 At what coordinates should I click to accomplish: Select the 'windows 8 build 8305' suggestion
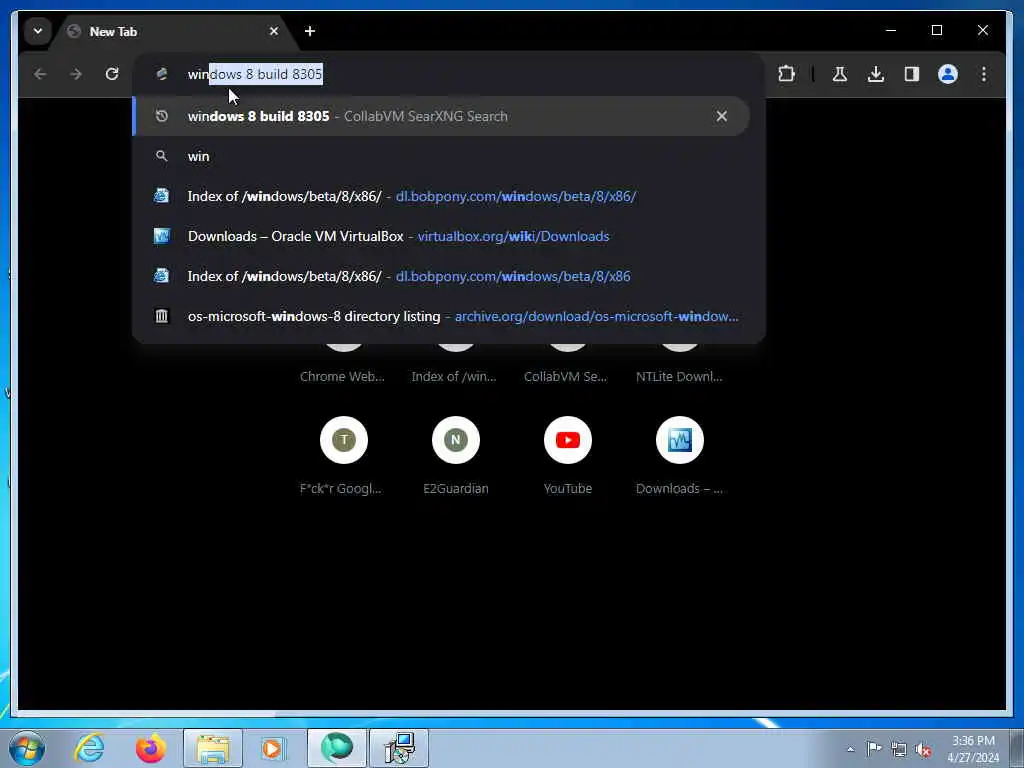[x=441, y=116]
